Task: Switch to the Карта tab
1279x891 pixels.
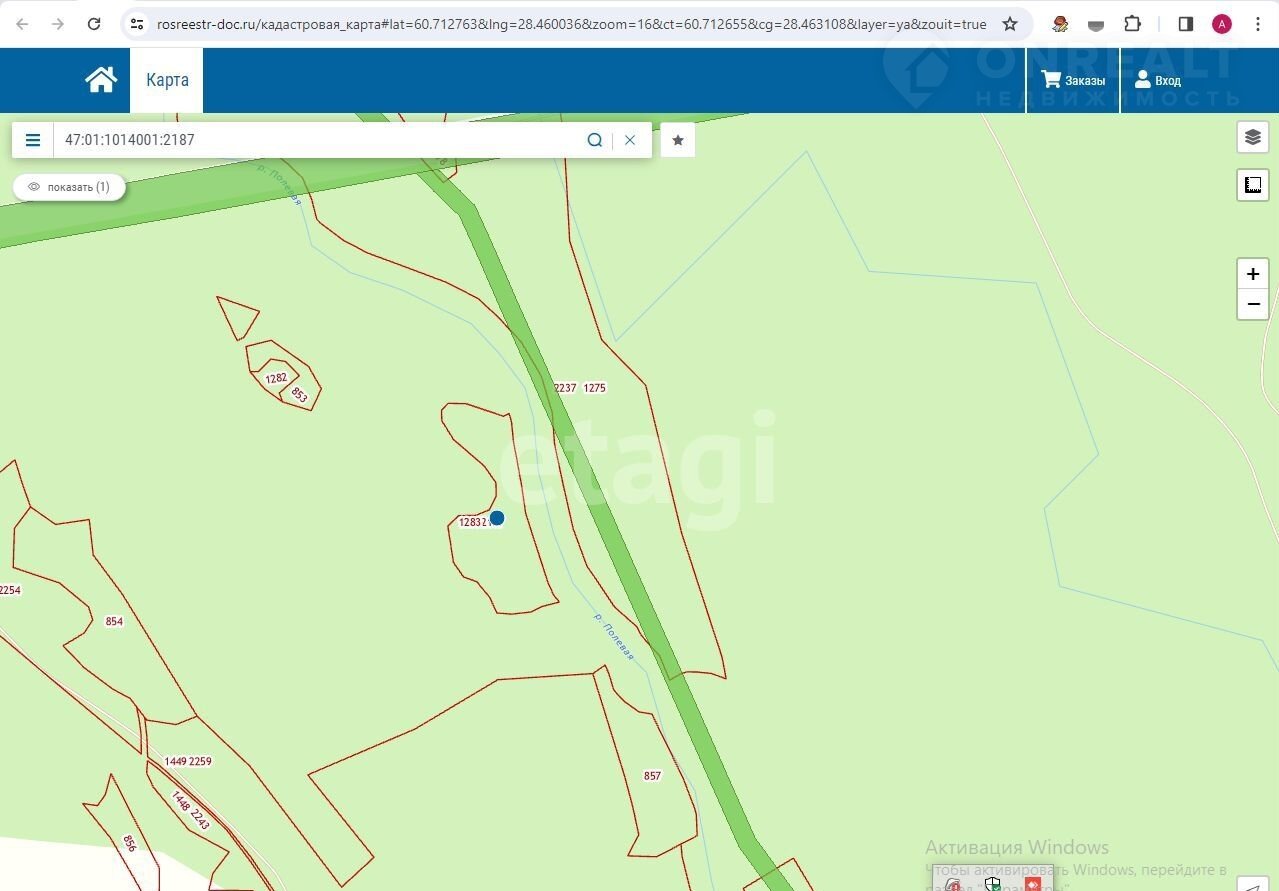Action: pos(167,80)
